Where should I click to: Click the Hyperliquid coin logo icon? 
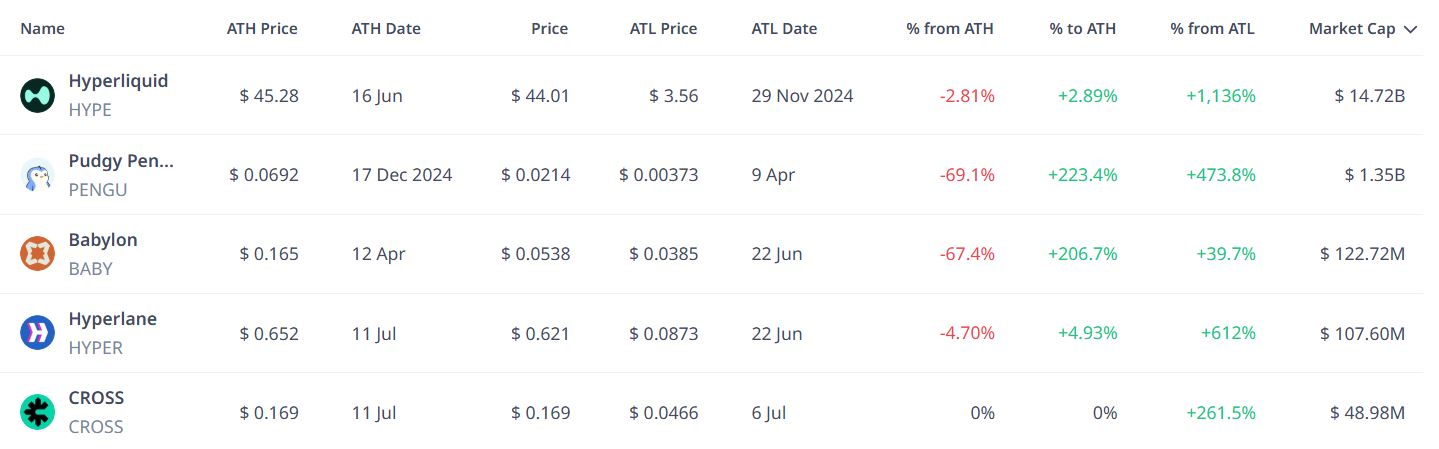click(x=37, y=96)
